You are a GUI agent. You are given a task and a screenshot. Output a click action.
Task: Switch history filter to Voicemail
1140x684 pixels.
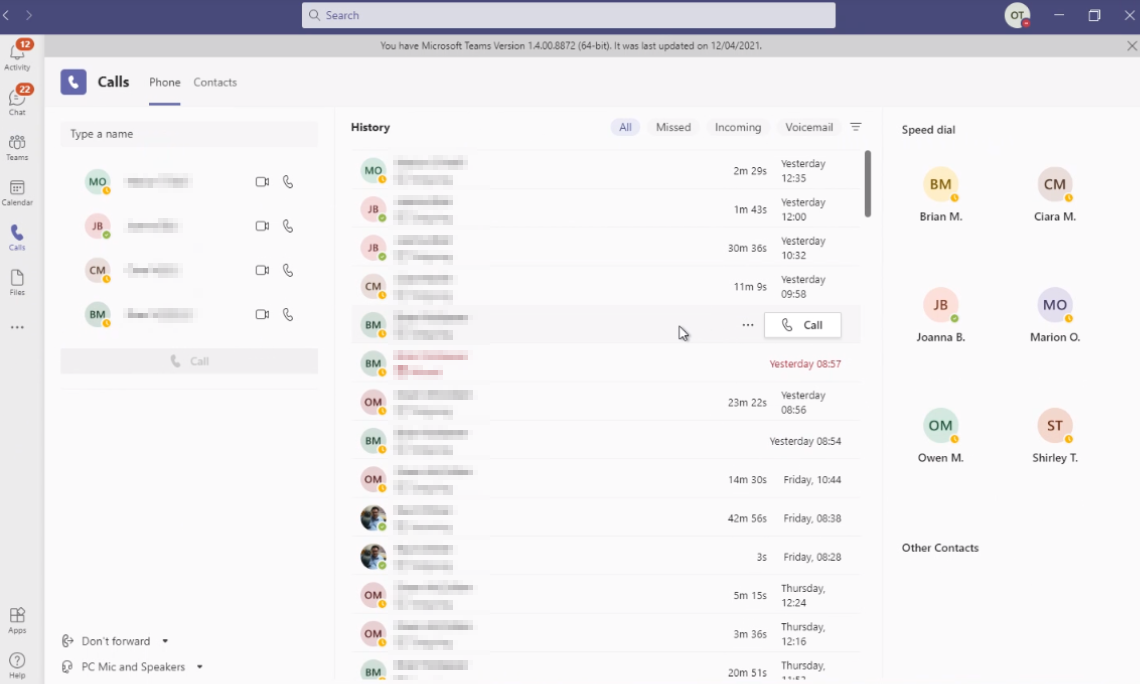pyautogui.click(x=808, y=127)
